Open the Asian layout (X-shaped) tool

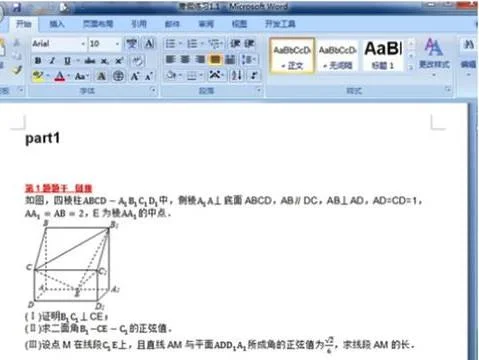point(215,76)
